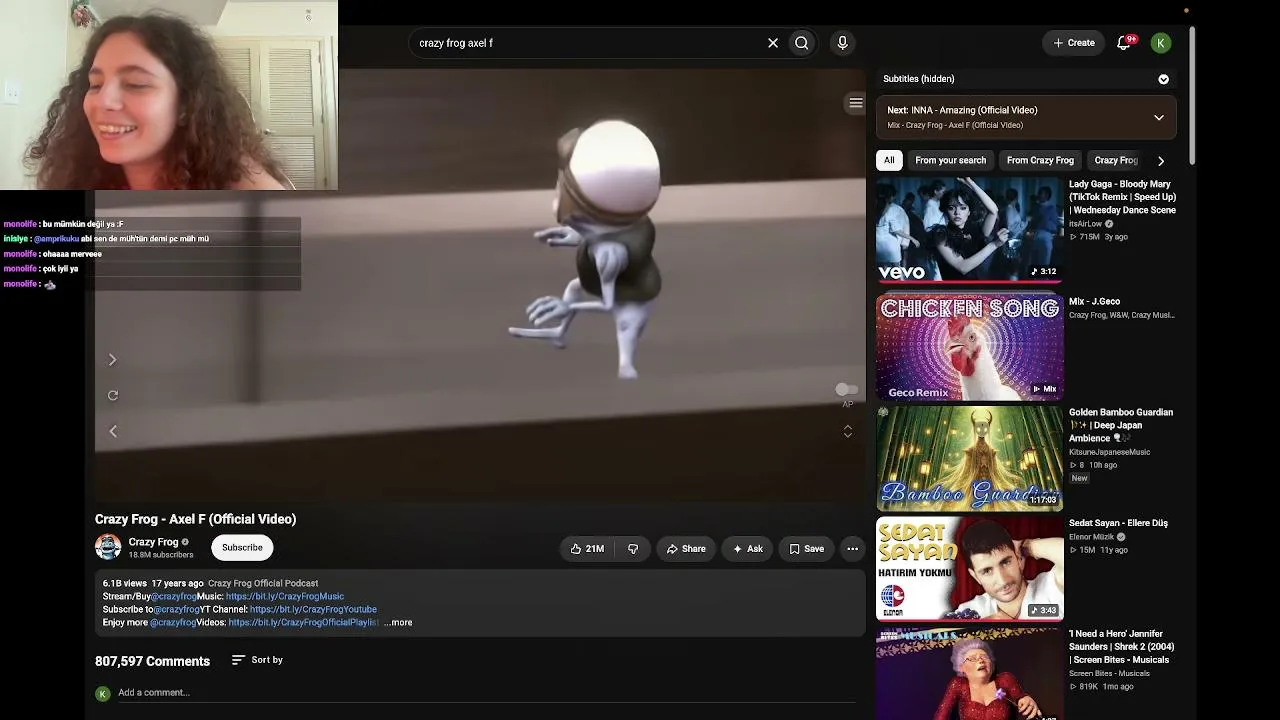Viewport: 1280px width, 720px height.
Task: Expand the Subtitles (hidden) panel chevron
Action: coord(1163,79)
